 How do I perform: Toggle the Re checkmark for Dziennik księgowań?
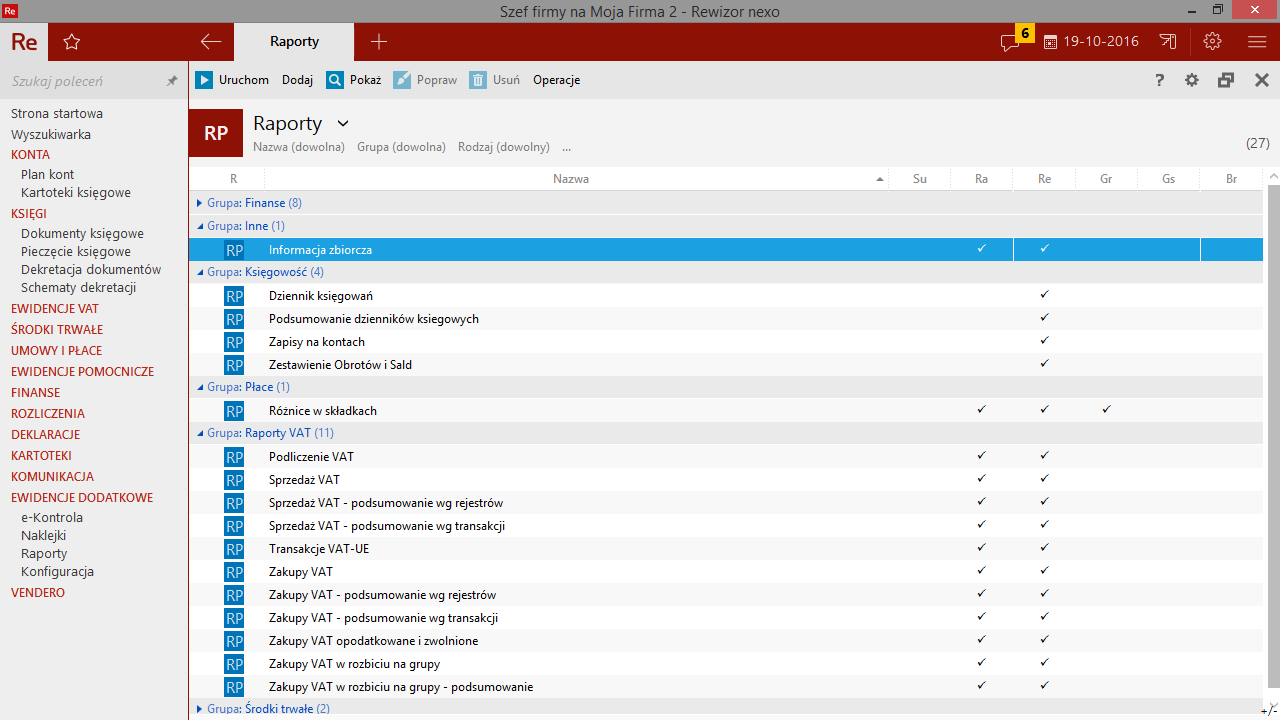coord(1044,295)
